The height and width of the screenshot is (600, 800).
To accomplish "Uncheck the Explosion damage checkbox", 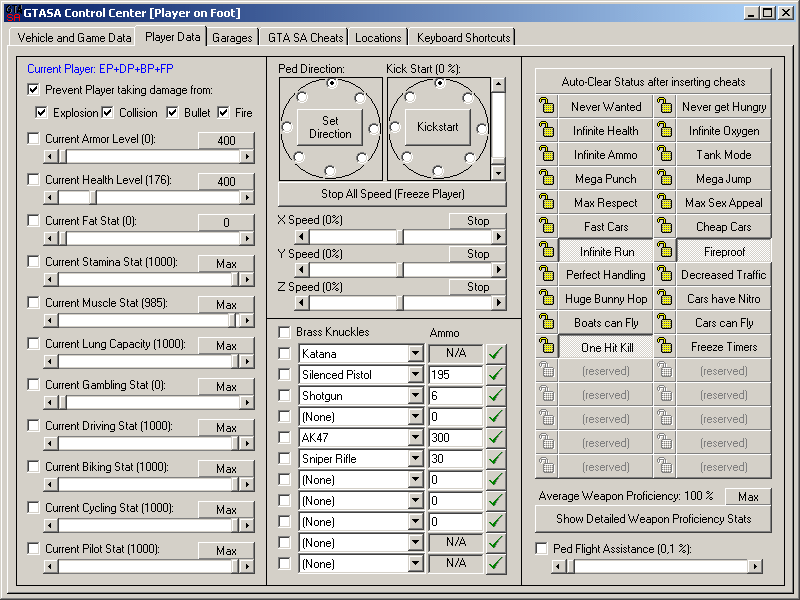I will 42,113.
